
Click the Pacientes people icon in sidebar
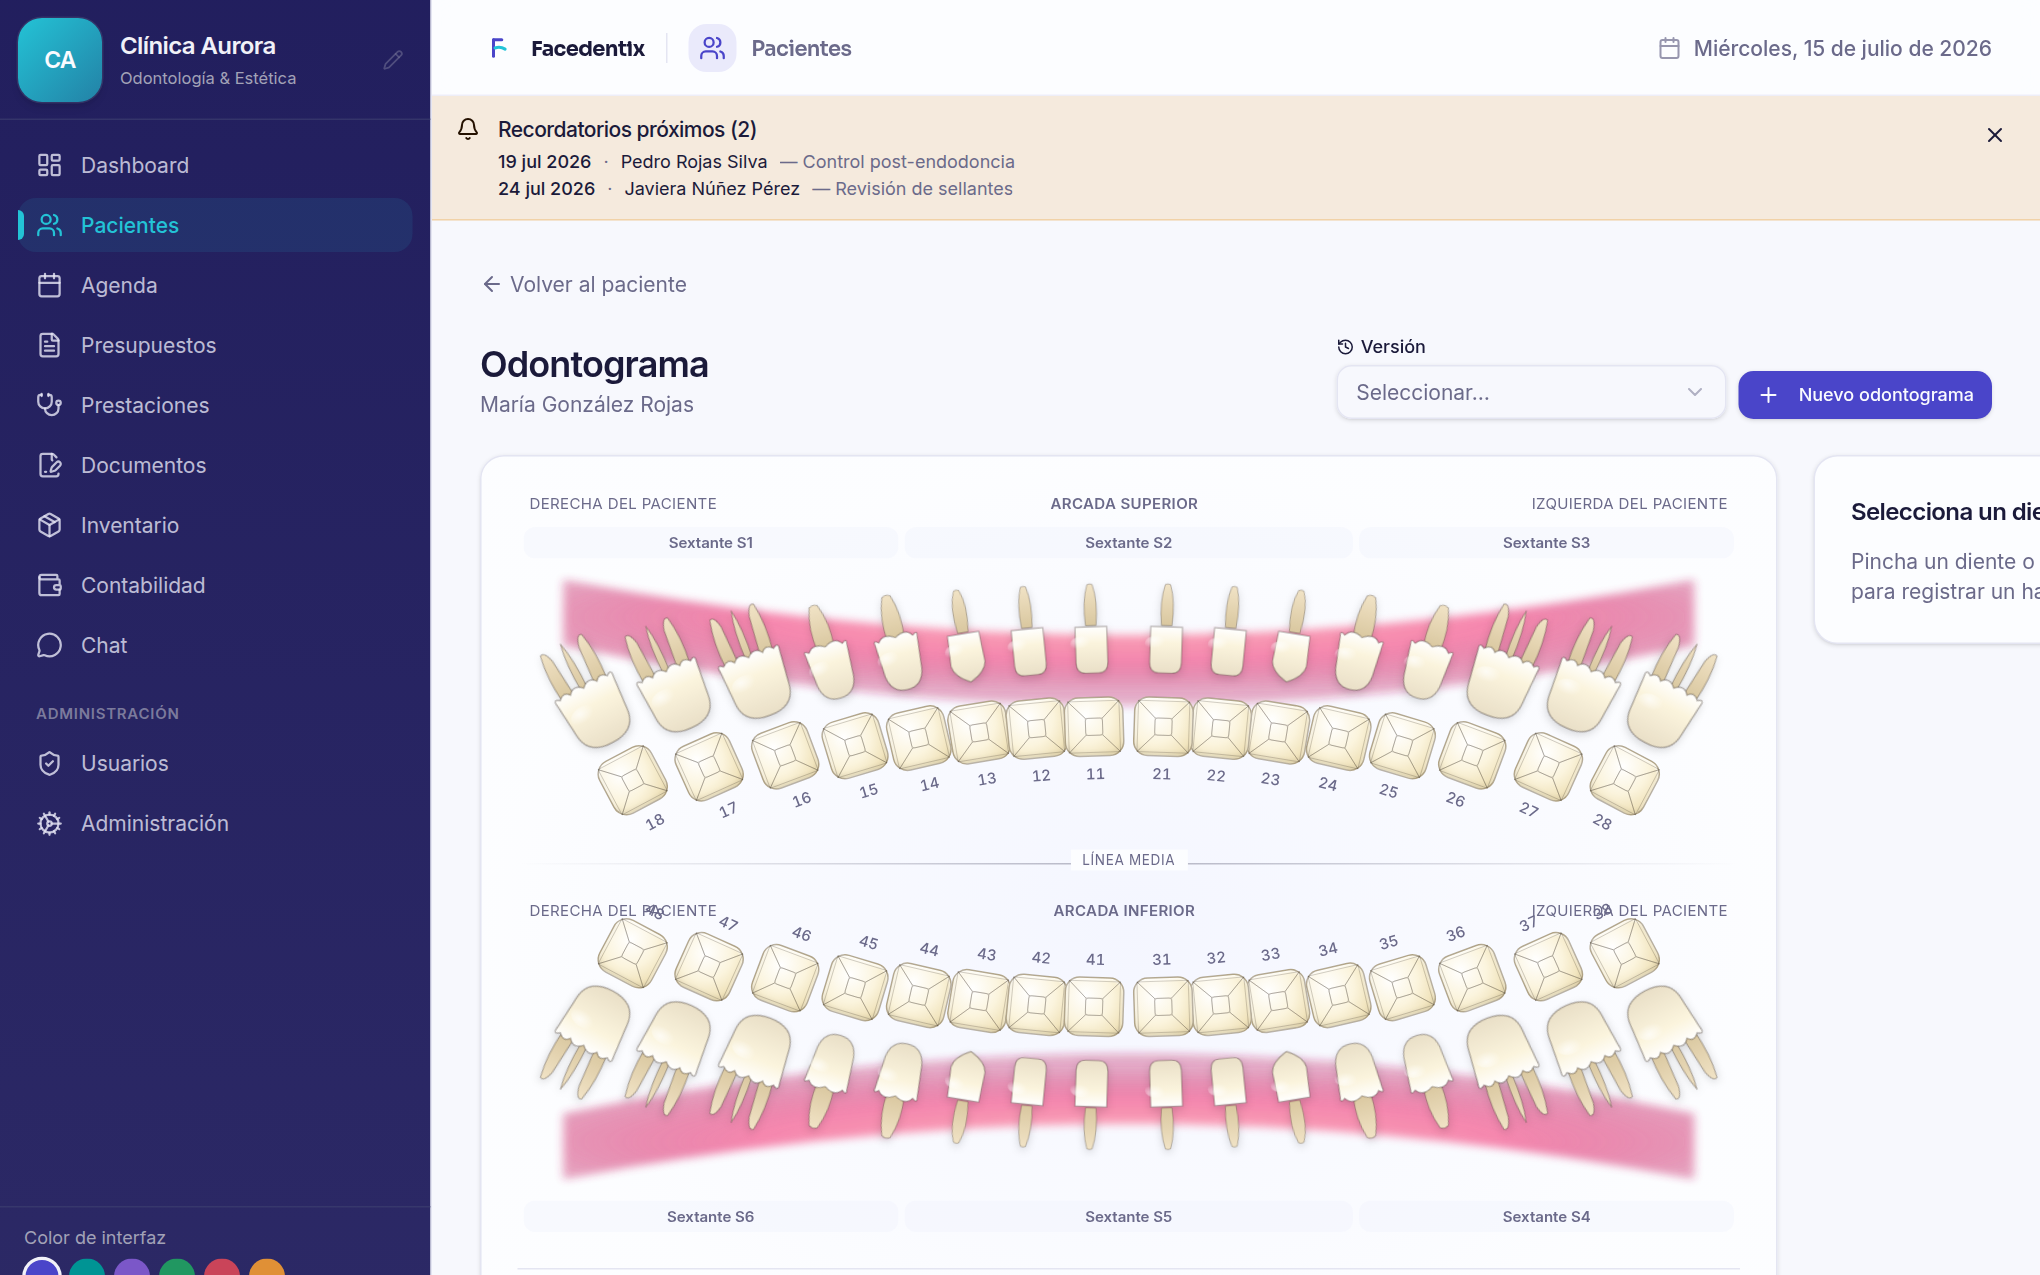pyautogui.click(x=49, y=225)
